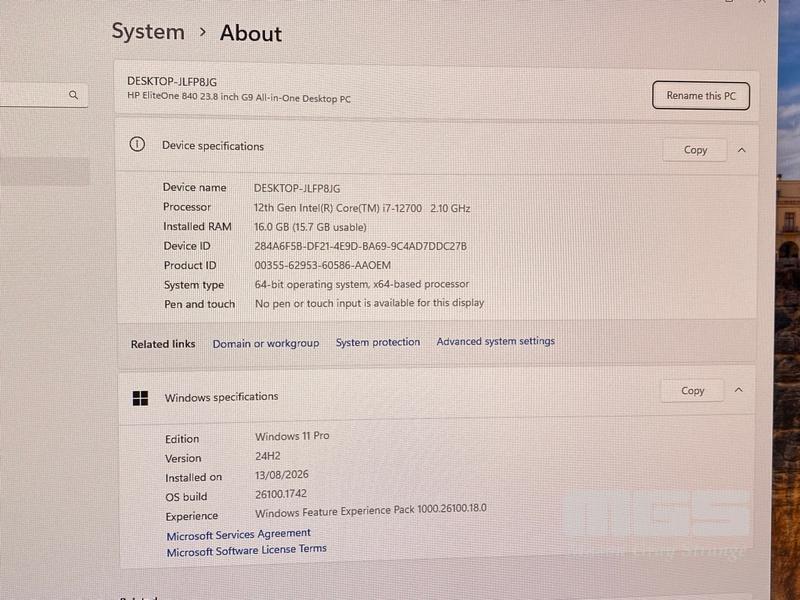Click the Rename this PC button
This screenshot has width=800, height=600.
701,95
